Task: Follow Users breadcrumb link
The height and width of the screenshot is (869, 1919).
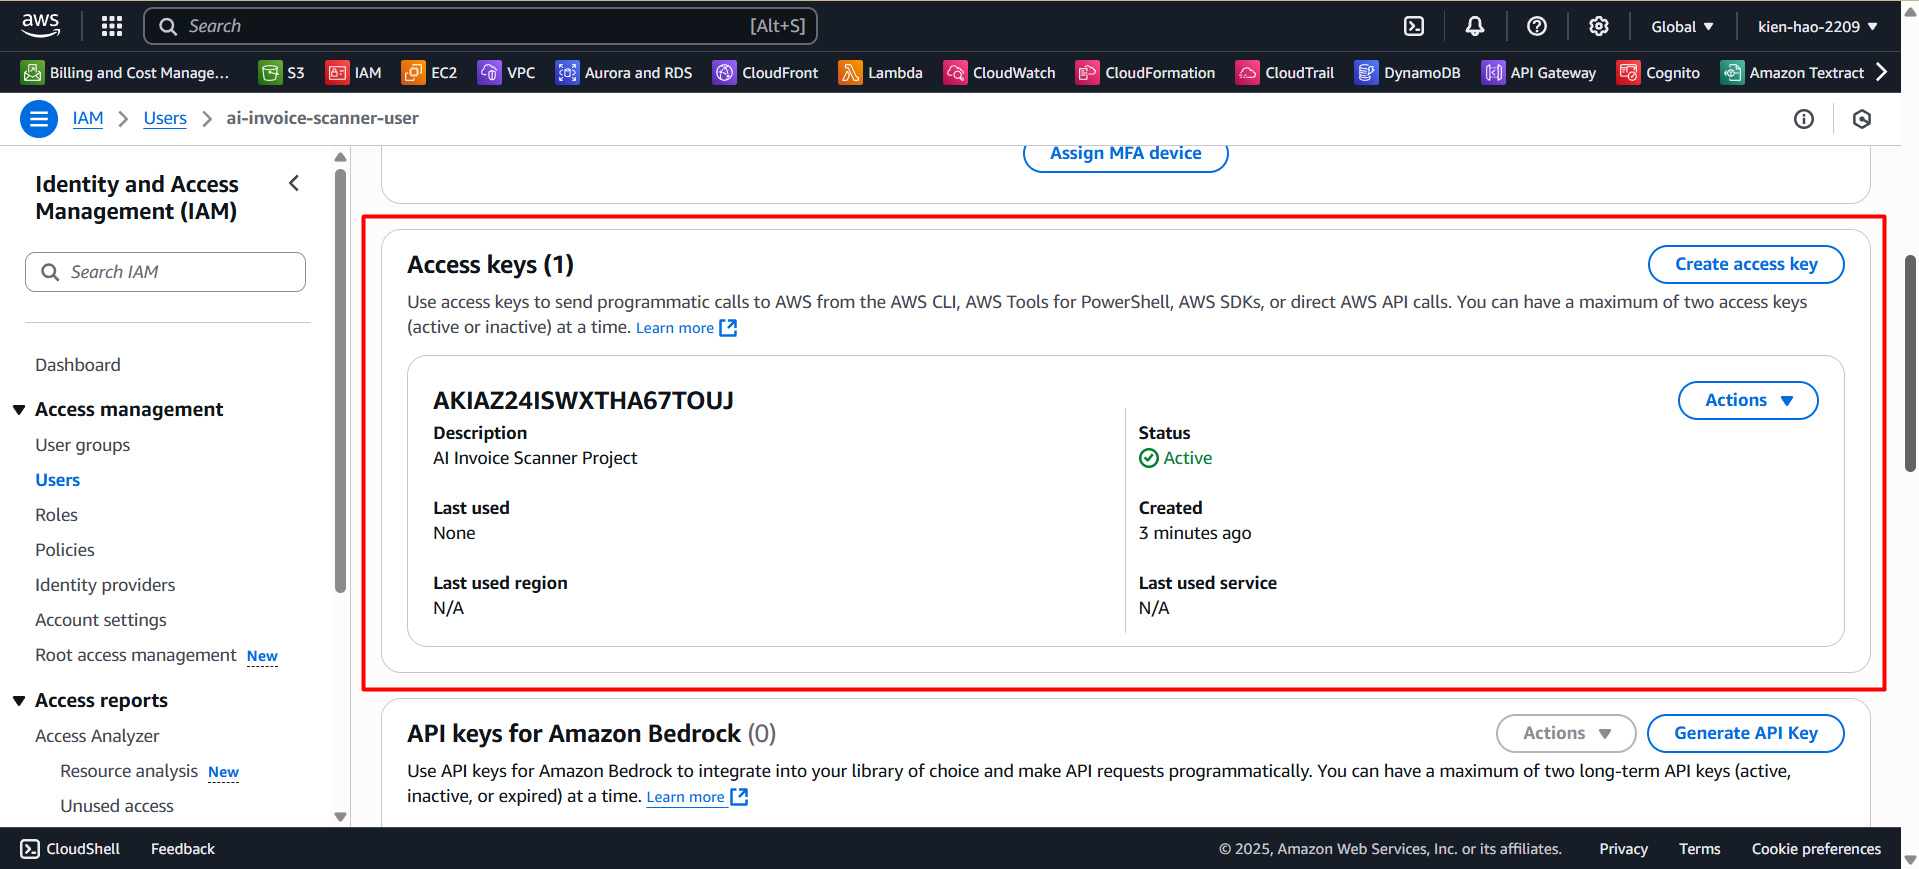Action: 165,118
